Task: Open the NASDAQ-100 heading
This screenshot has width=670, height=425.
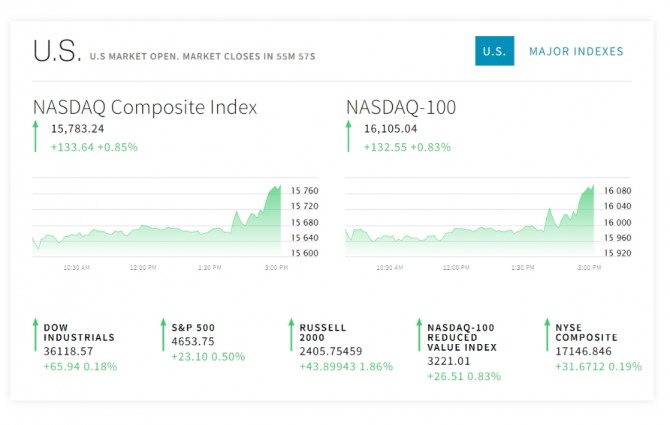Action: (401, 107)
